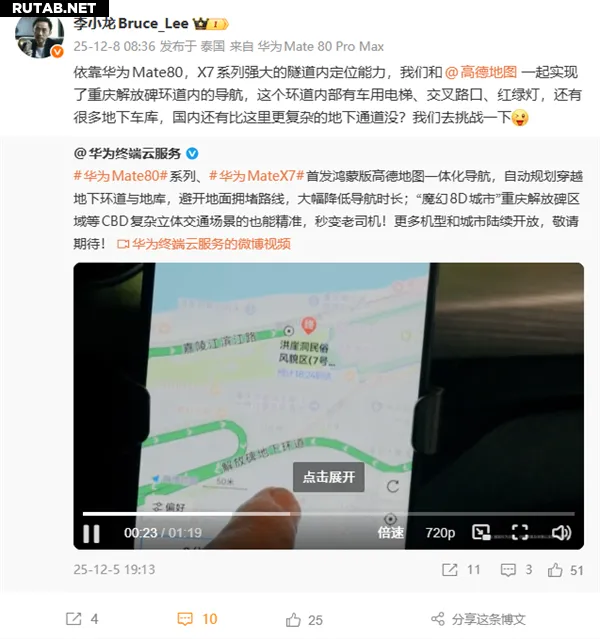Open comments on the reposted post (3)
The height and width of the screenshot is (639, 600).
(x=516, y=570)
